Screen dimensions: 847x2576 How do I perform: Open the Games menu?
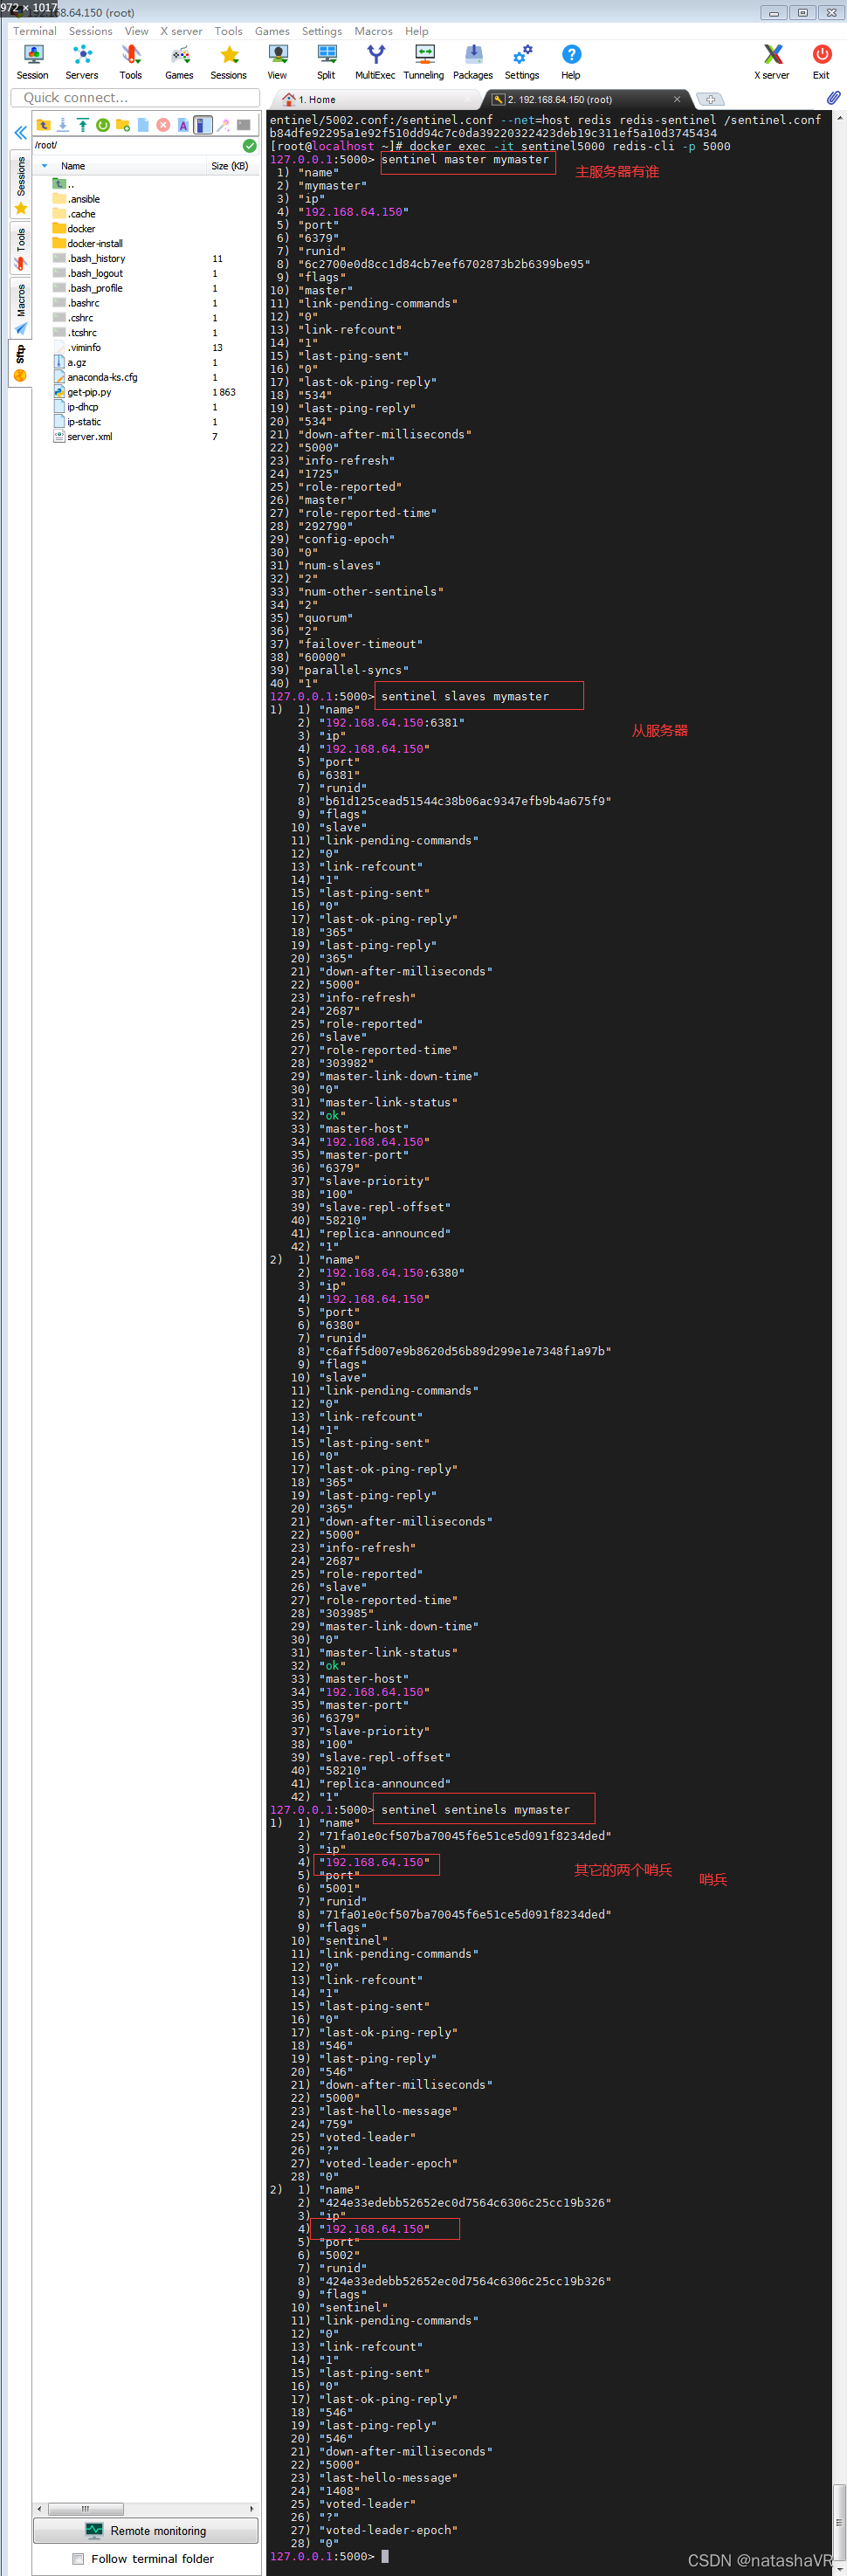click(x=272, y=31)
